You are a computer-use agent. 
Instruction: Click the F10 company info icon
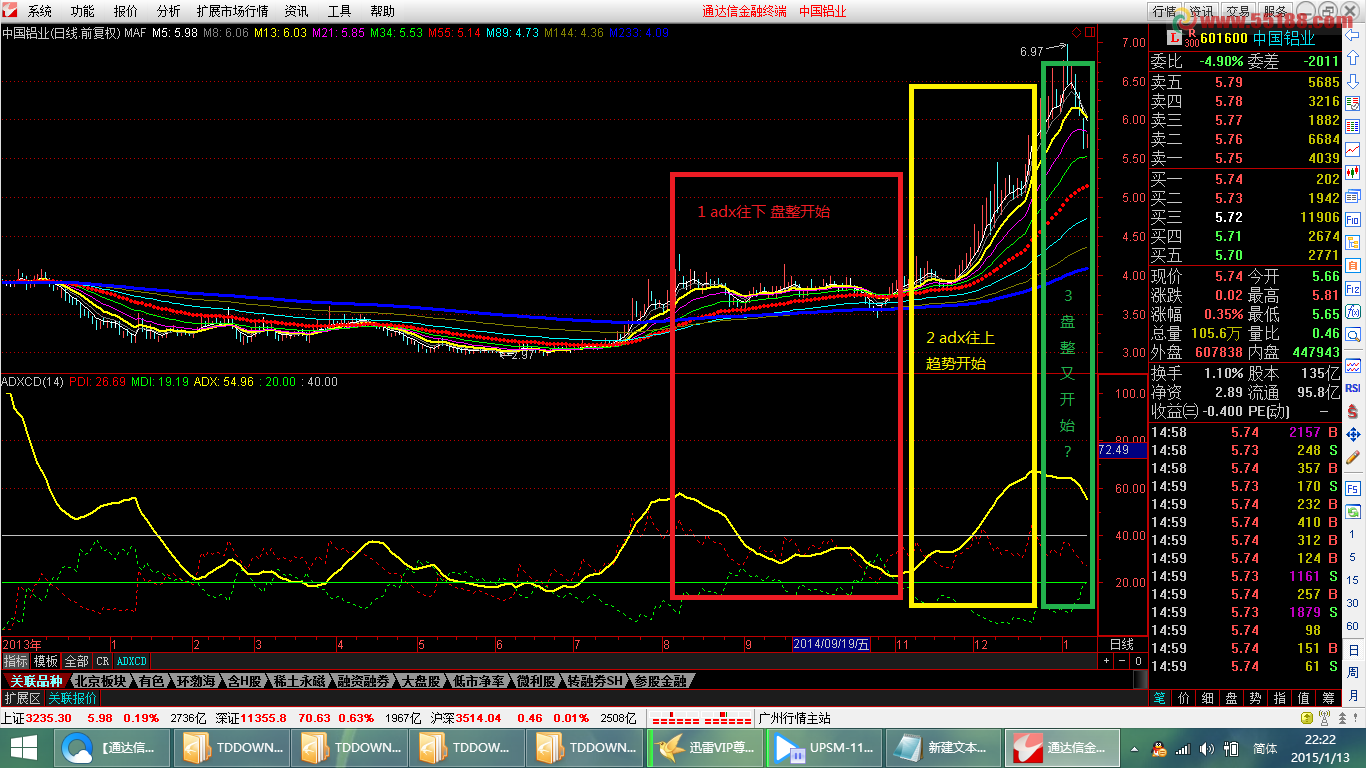(x=1352, y=218)
